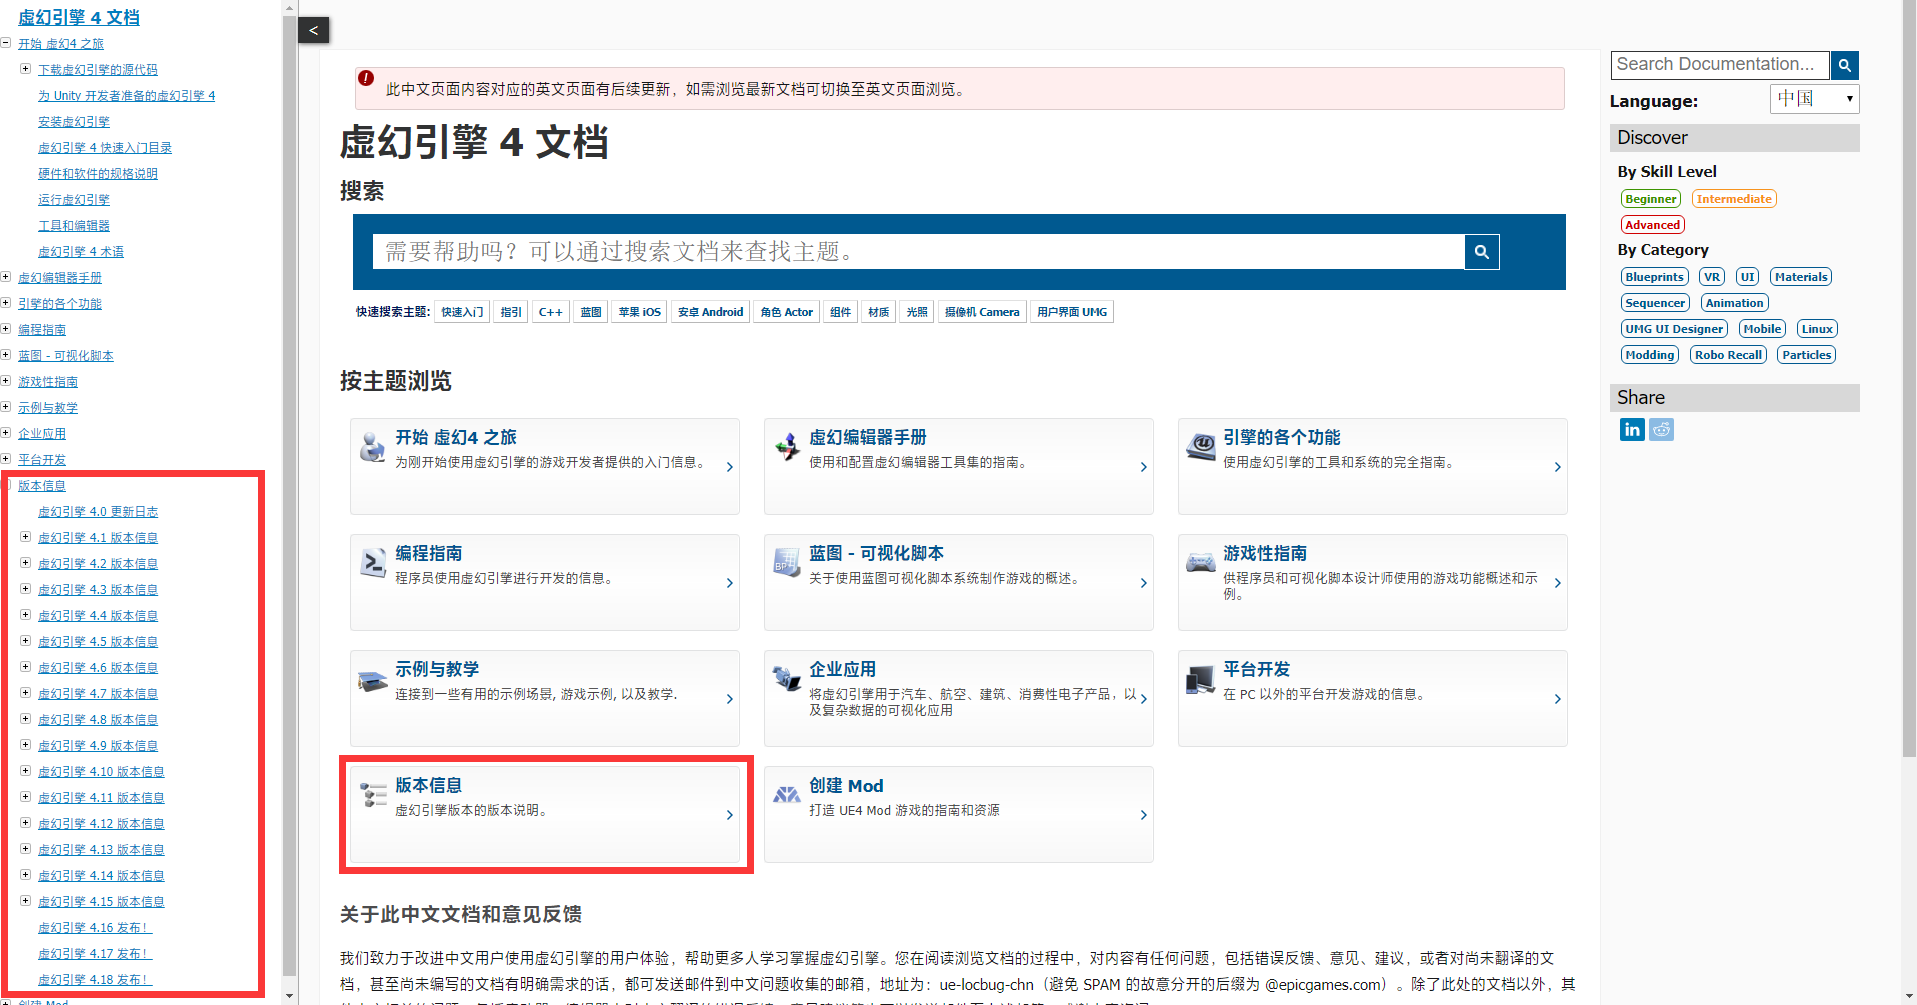Collapse the 开始 虚幻4 之旅 tree node
The width and height of the screenshot is (1917, 1005).
coord(6,43)
